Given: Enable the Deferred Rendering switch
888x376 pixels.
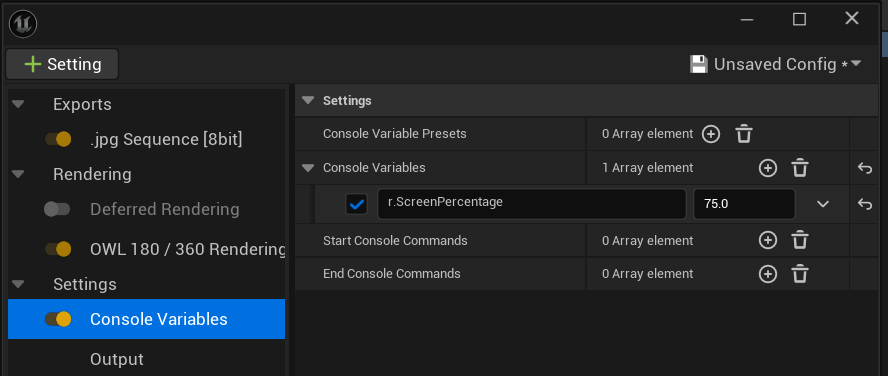Looking at the screenshot, I should click(57, 210).
